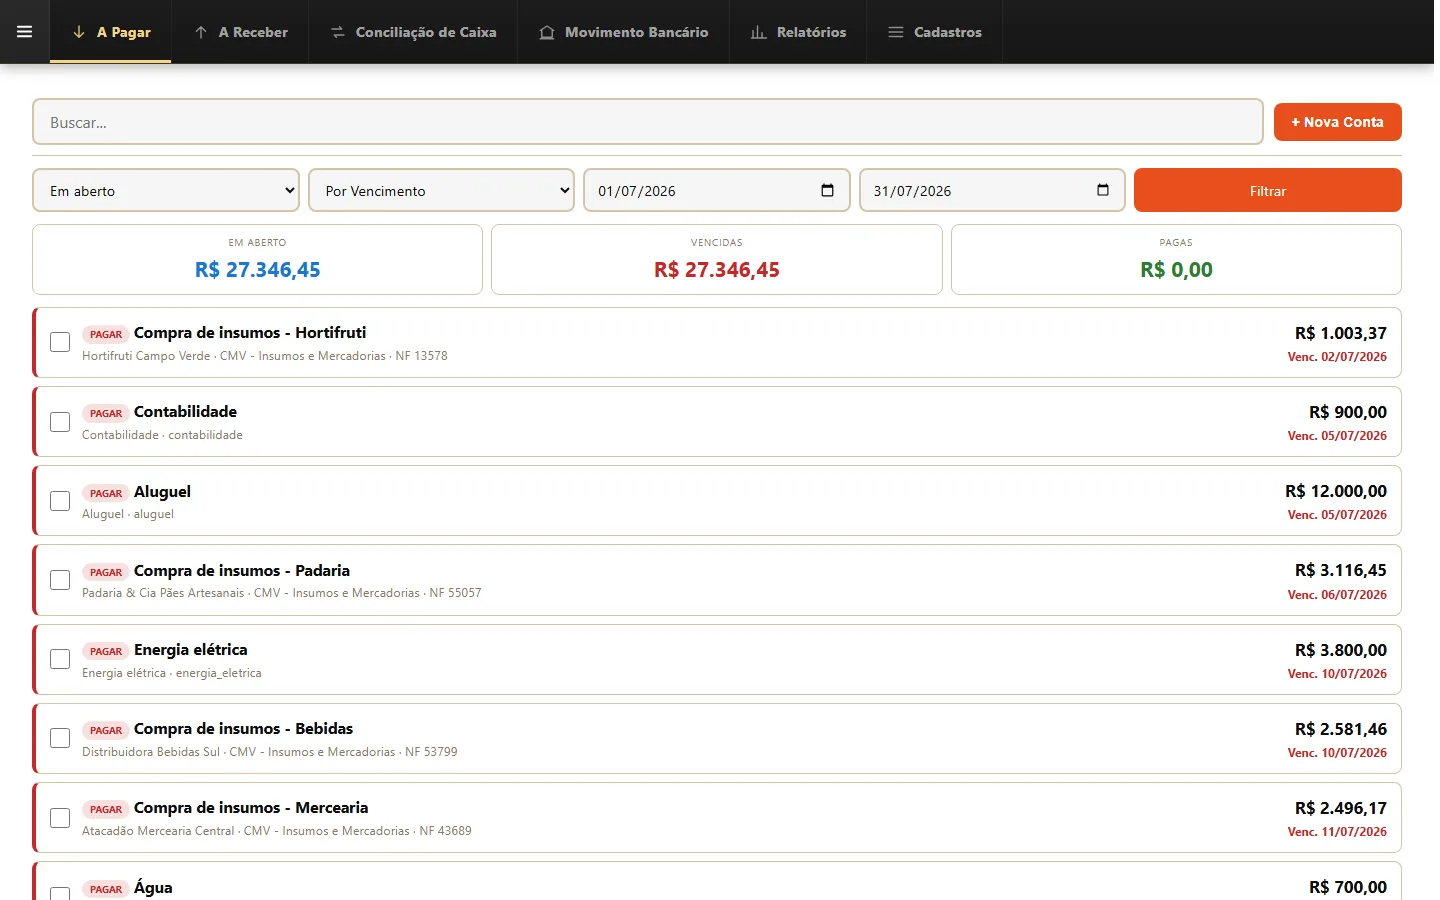Screen dimensions: 1440x900
Task: Click the PAGAR badge on Aluguel row
Action: 105,493
